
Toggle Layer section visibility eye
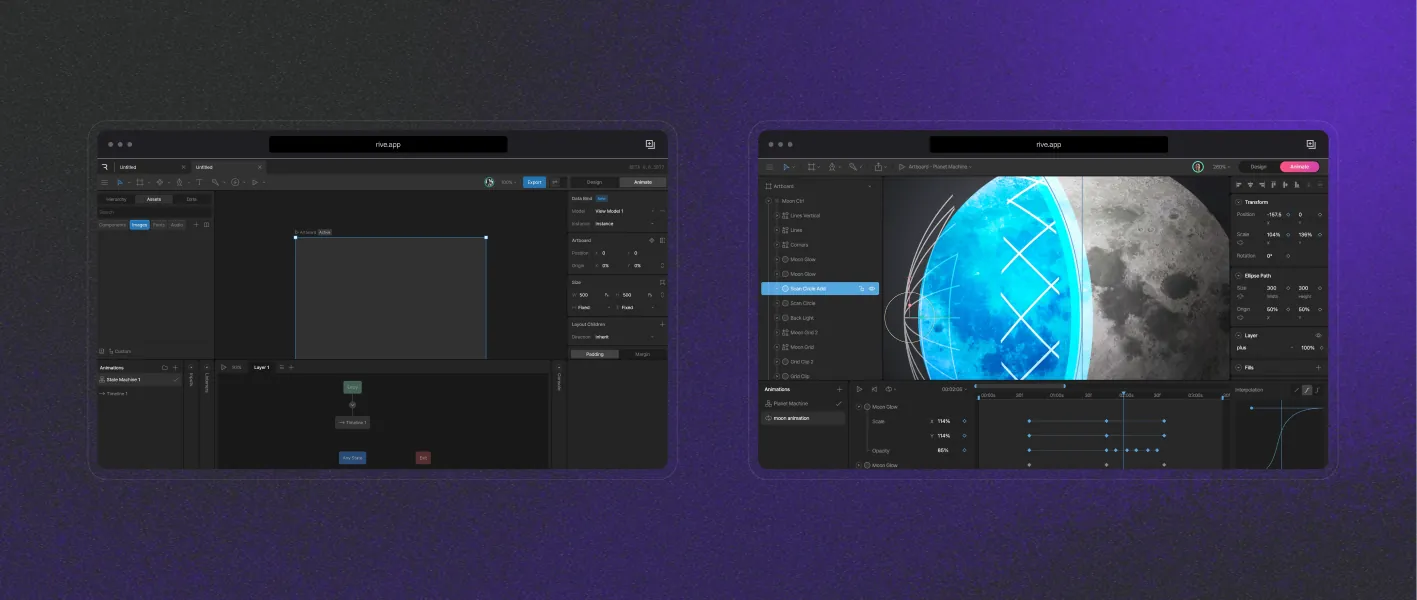[1318, 335]
